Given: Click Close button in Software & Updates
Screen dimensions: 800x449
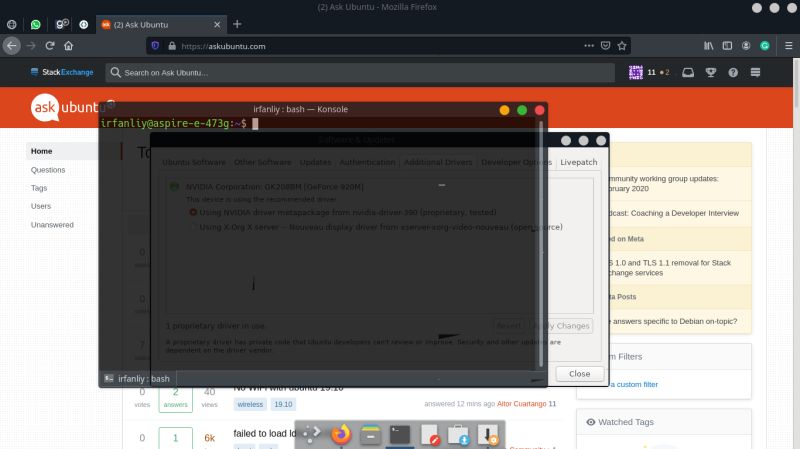Looking at the screenshot, I should tap(580, 374).
